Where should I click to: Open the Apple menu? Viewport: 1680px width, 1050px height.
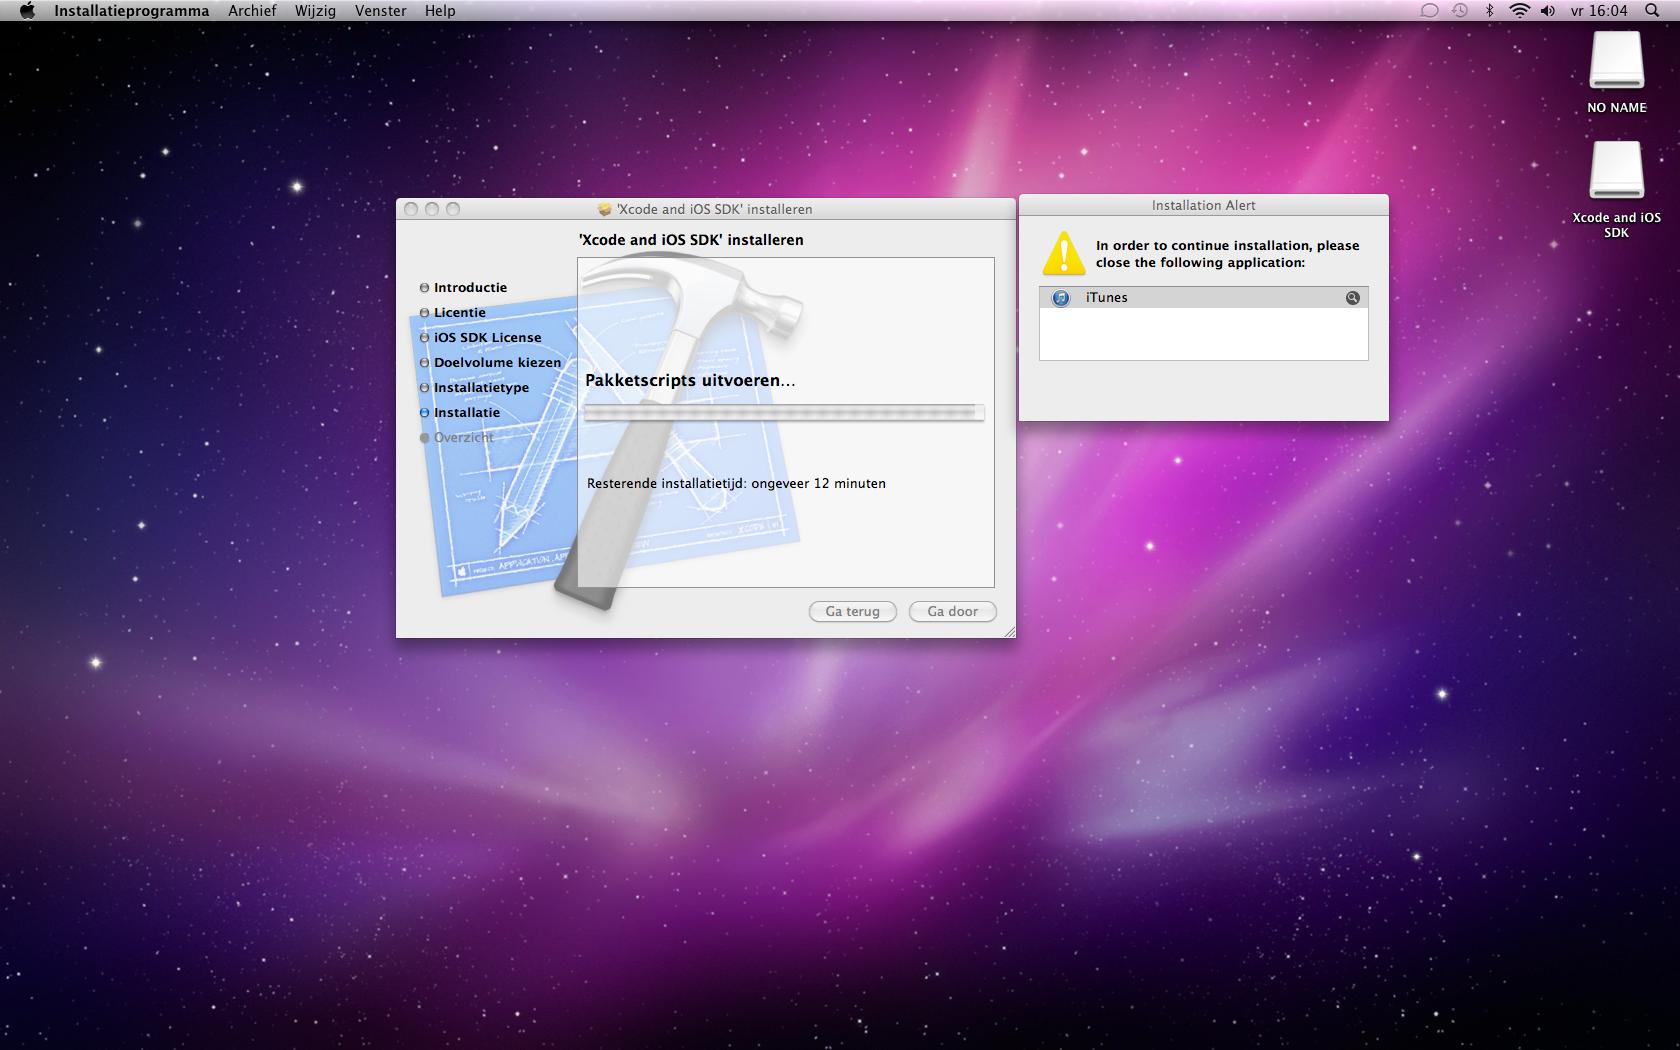(x=27, y=11)
